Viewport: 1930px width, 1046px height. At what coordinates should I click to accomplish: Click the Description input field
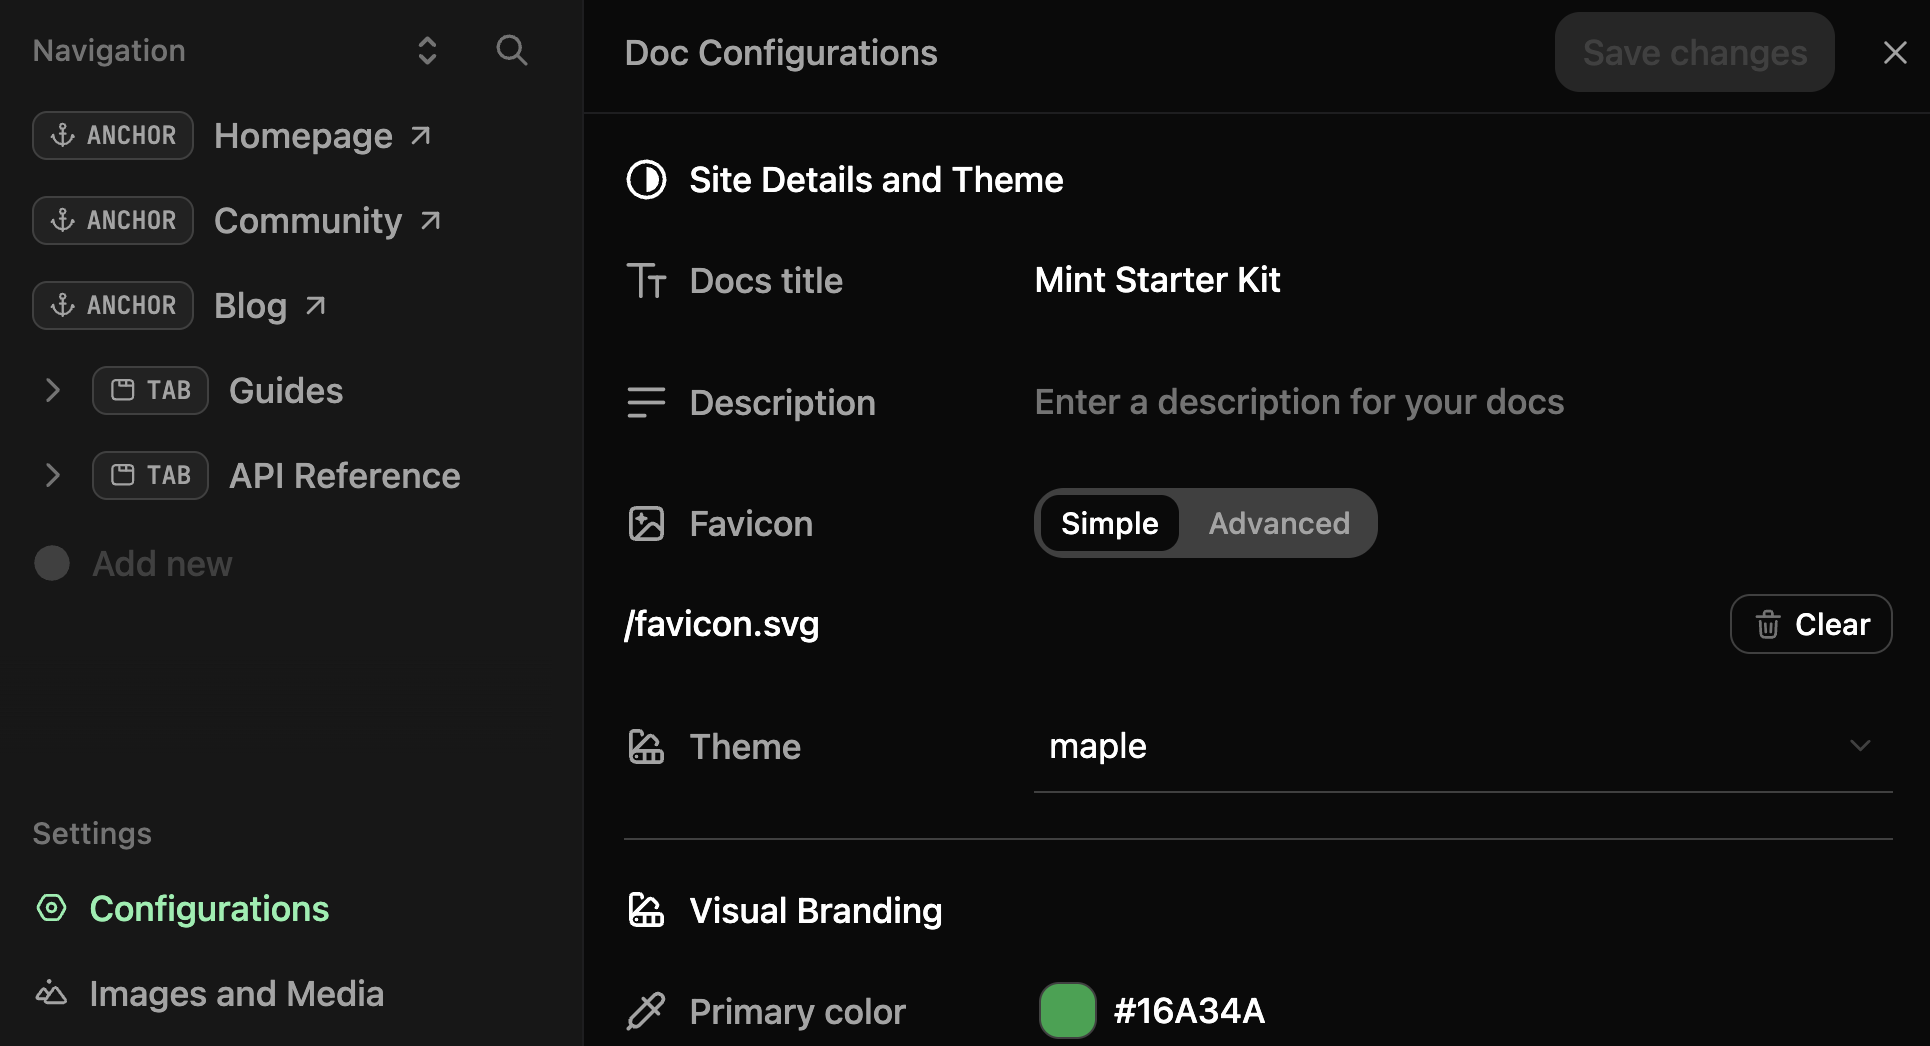pos(1298,402)
